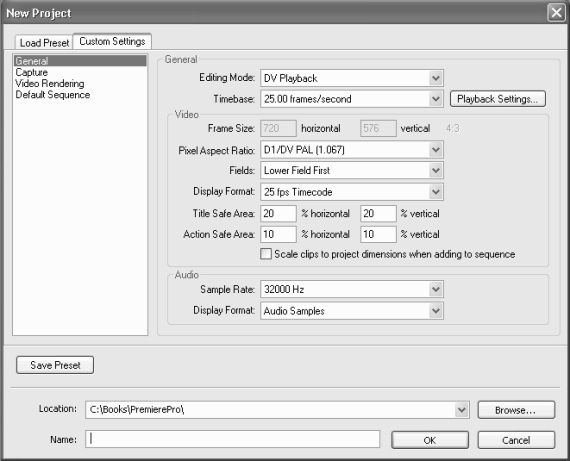Select the Custom Settings tab
The image size is (570, 461).
tap(112, 41)
